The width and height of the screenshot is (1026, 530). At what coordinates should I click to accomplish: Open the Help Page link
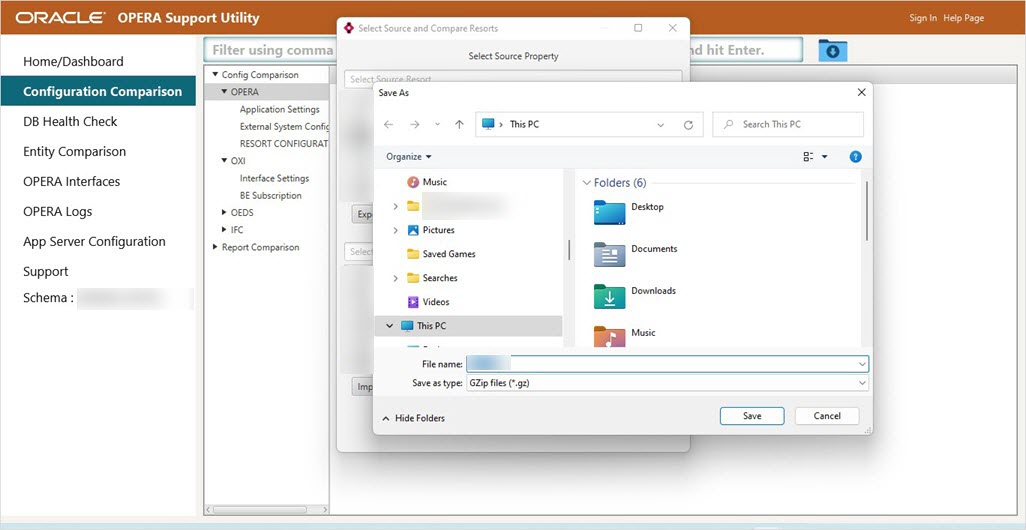[x=964, y=18]
